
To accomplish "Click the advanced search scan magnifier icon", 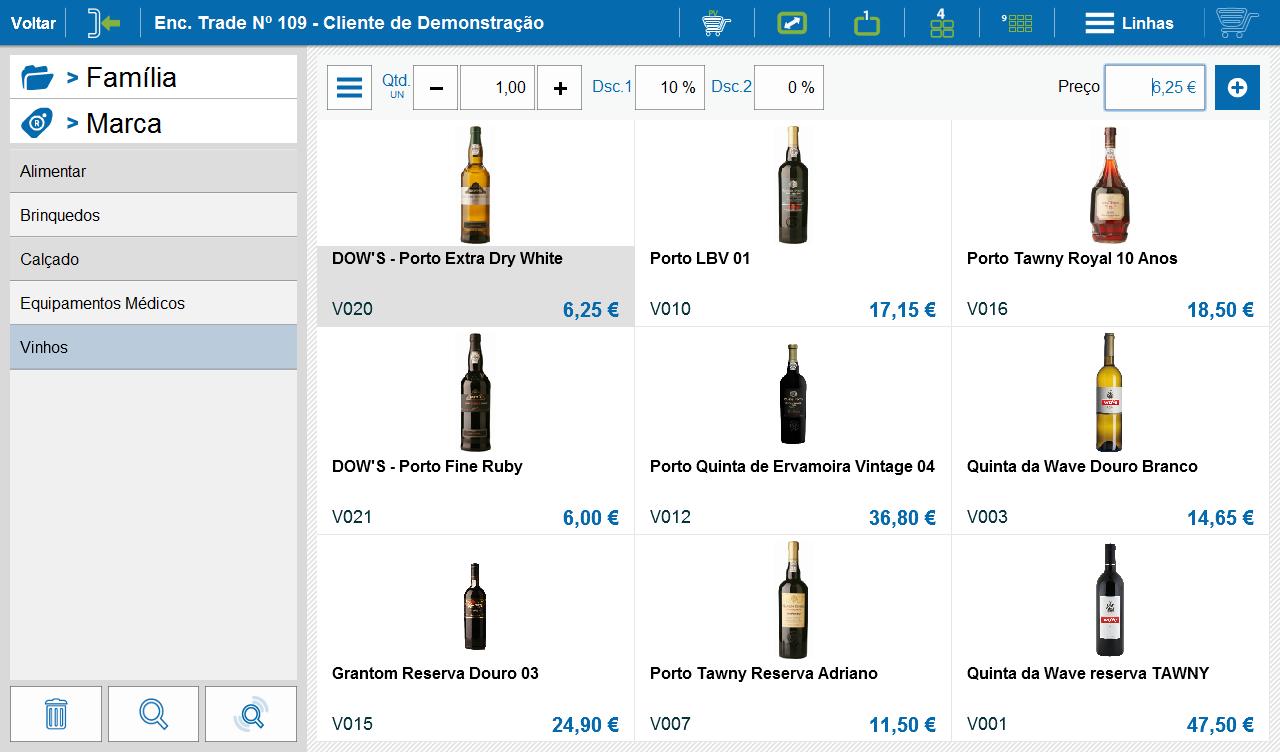I will 251,714.
